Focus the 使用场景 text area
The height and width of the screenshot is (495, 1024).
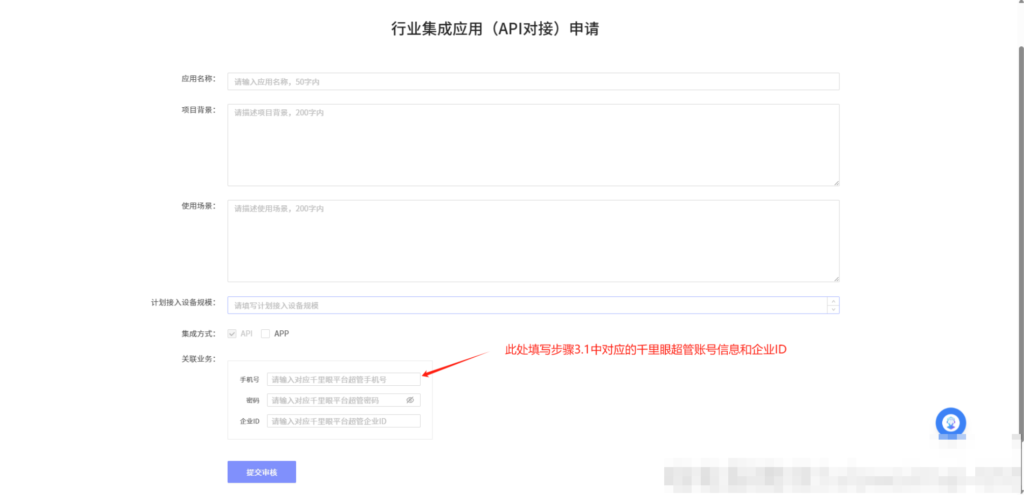tap(533, 241)
